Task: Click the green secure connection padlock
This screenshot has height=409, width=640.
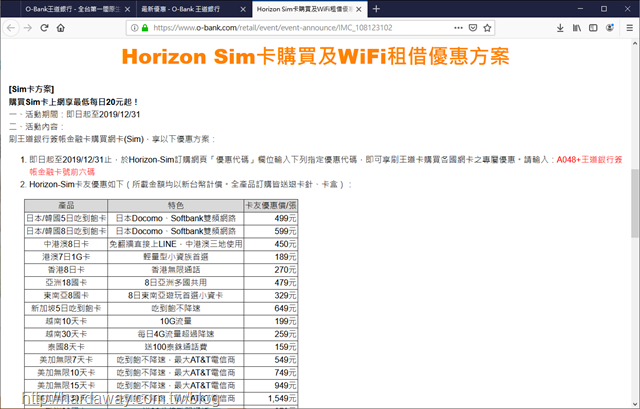Action: 144,28
